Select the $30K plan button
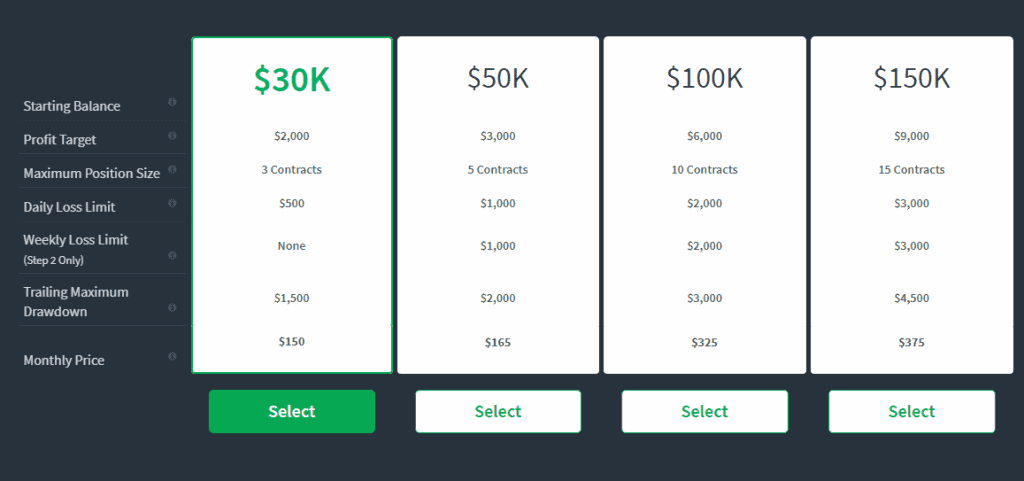The width and height of the screenshot is (1024, 481). click(292, 411)
